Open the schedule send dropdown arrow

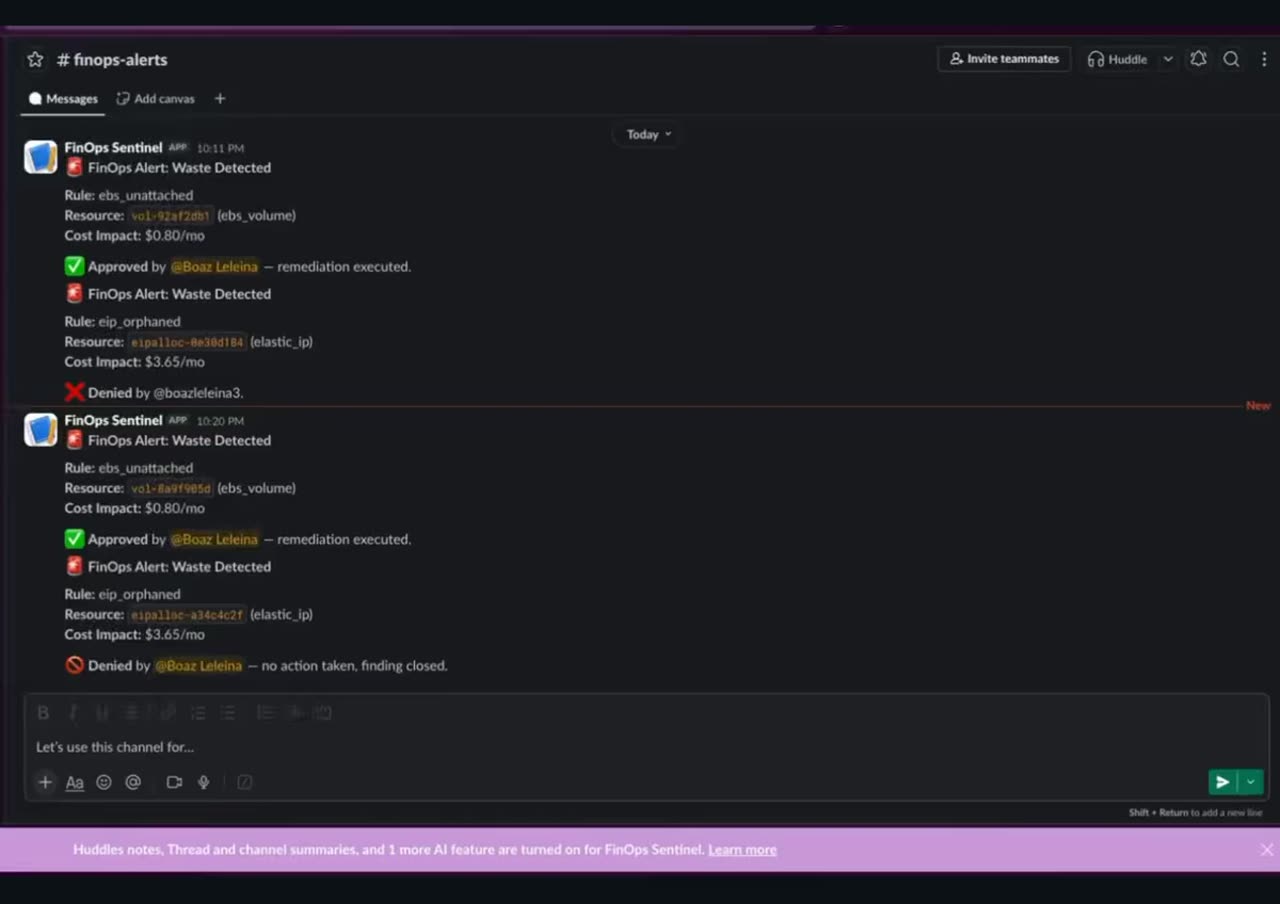click(x=1251, y=782)
